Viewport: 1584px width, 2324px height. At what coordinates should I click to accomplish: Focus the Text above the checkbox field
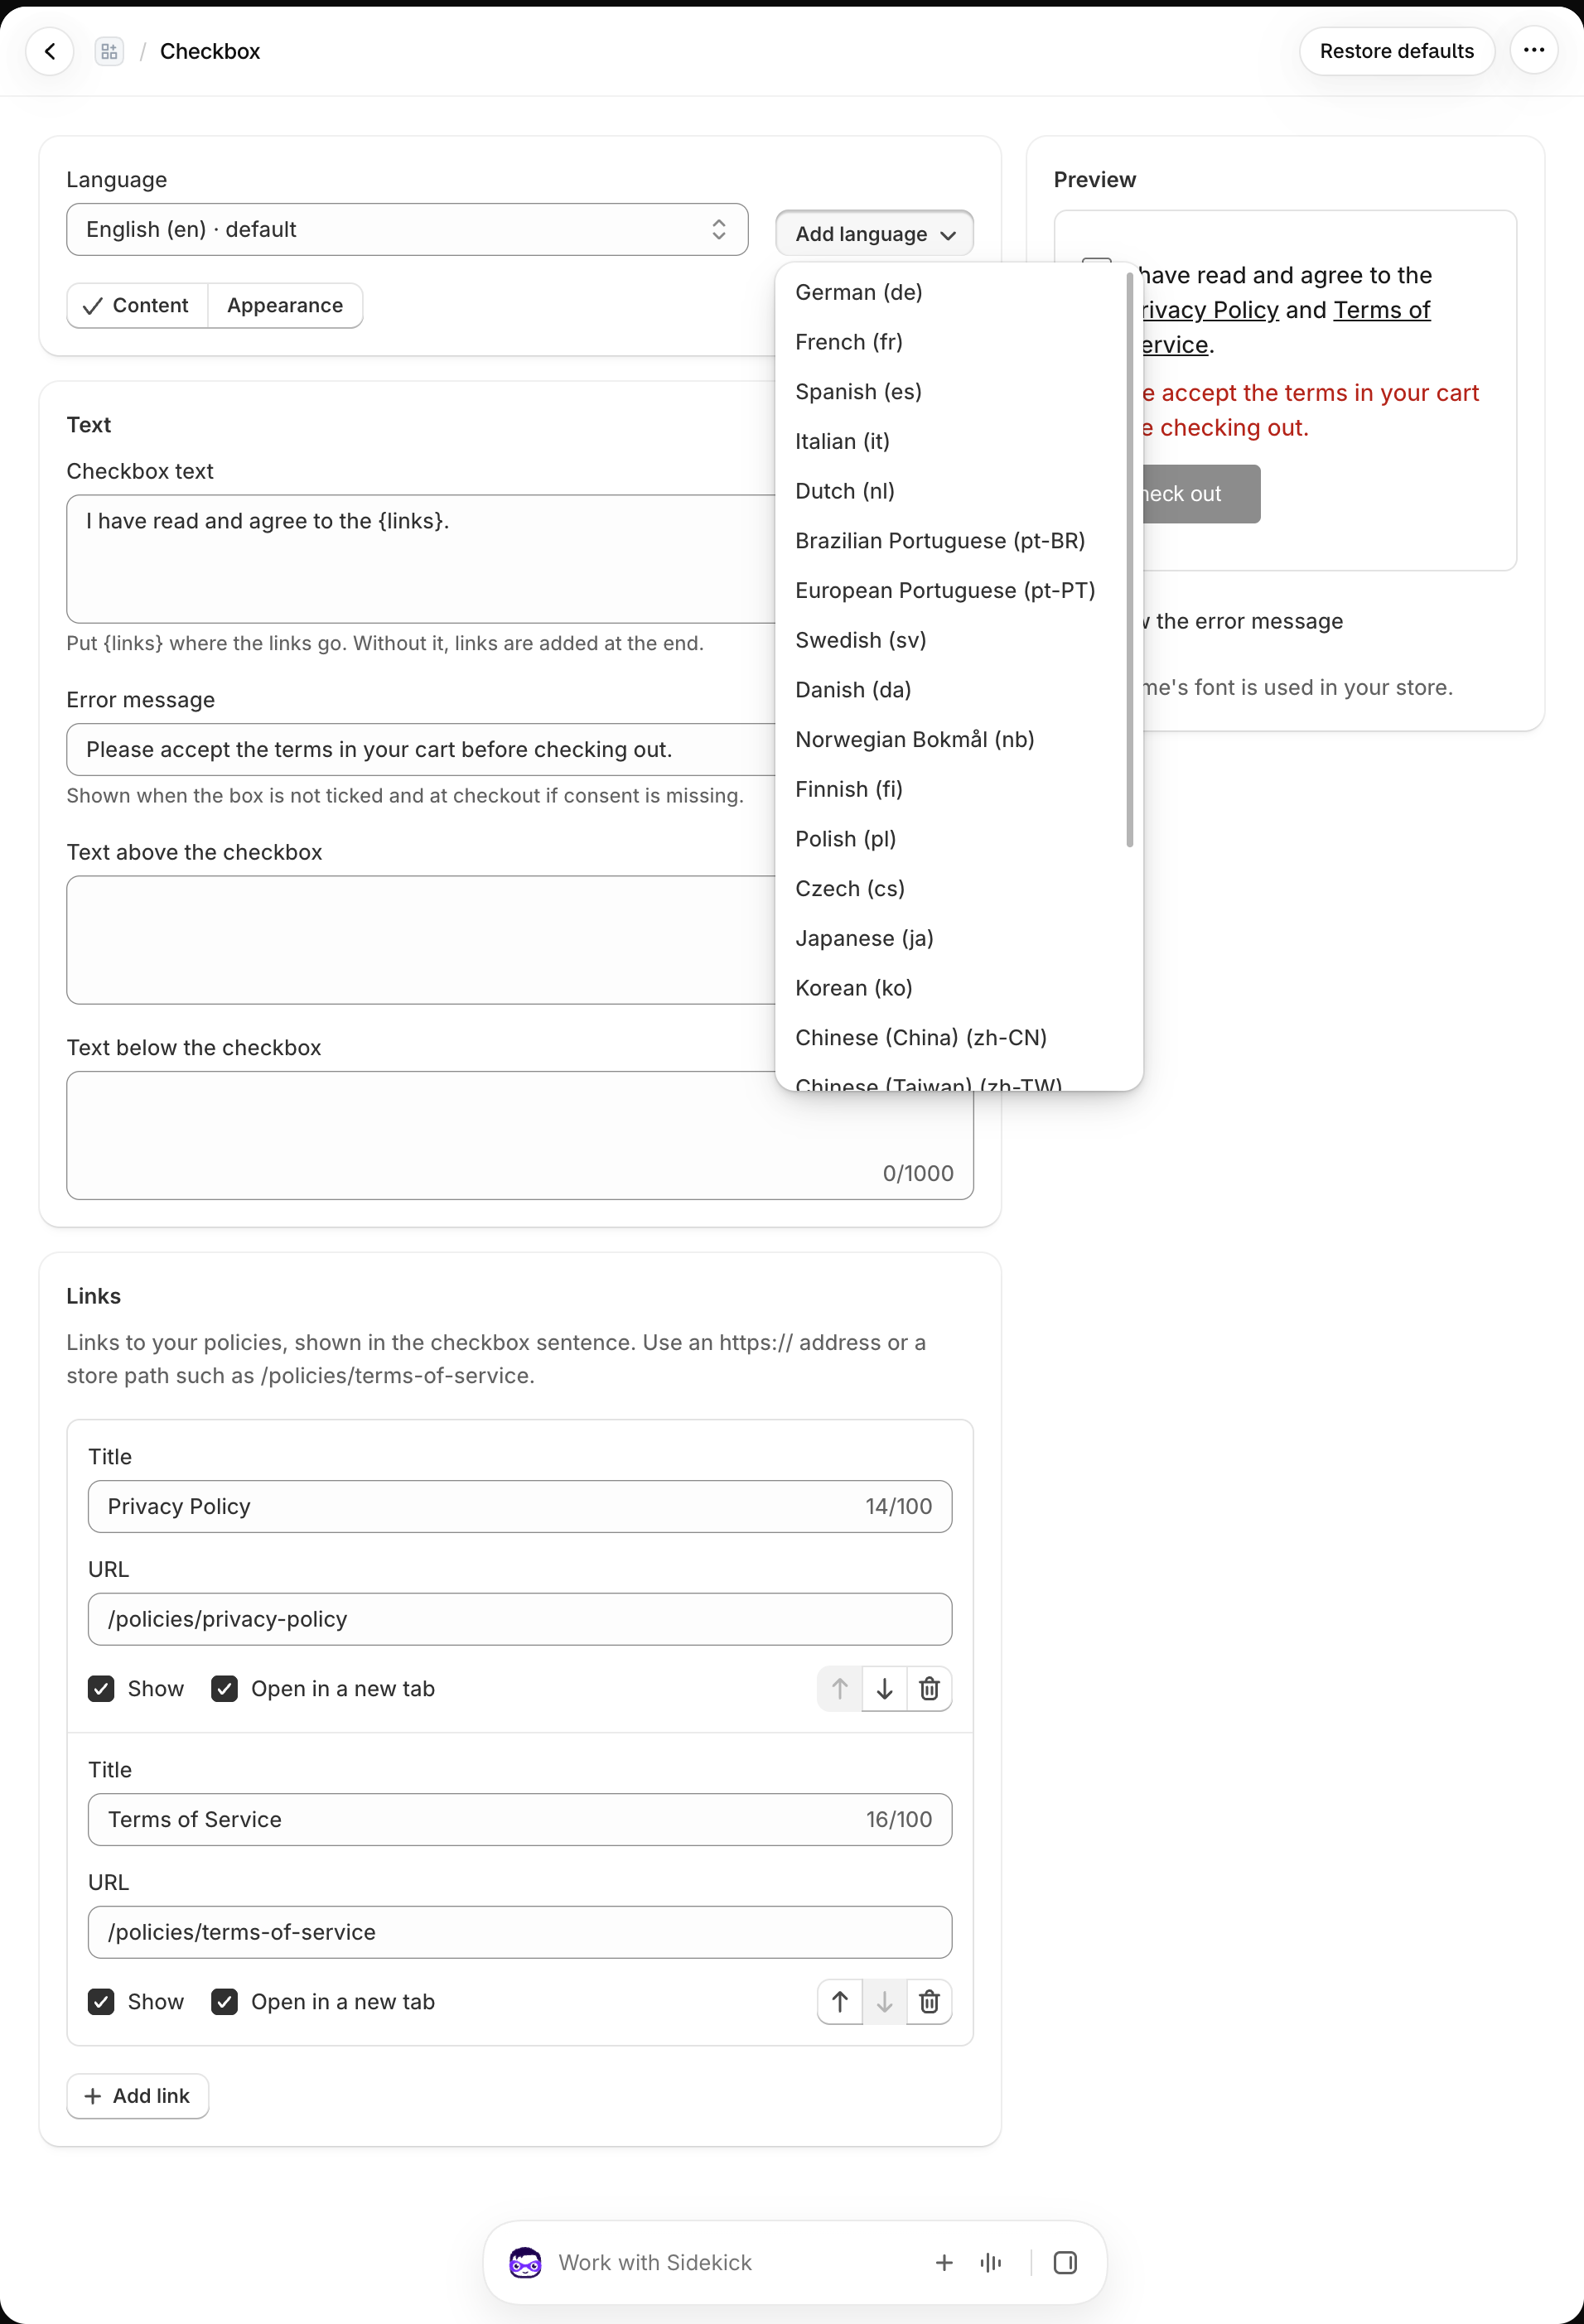[x=421, y=940]
